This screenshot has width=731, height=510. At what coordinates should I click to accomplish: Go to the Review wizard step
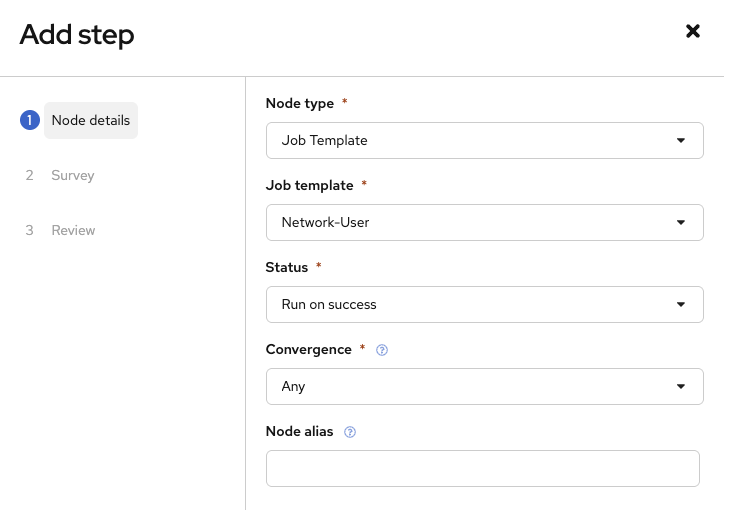pyautogui.click(x=73, y=230)
